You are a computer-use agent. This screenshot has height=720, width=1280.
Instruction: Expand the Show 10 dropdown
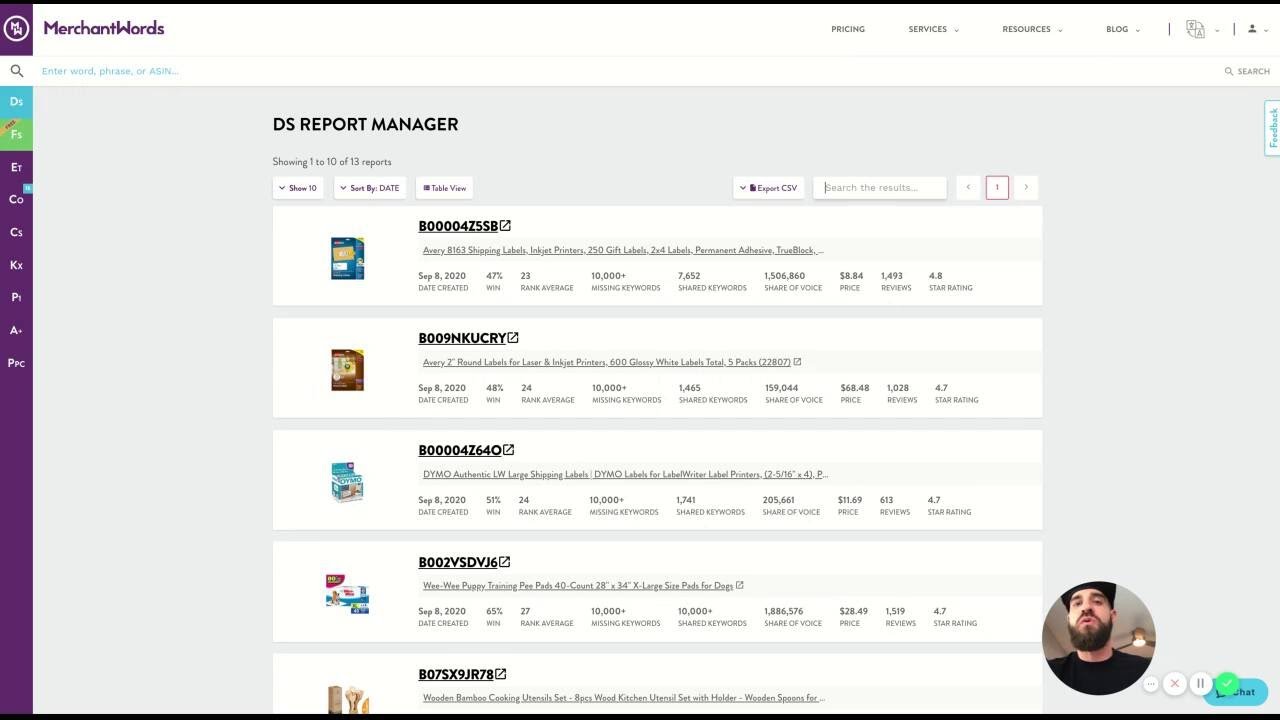click(x=298, y=188)
